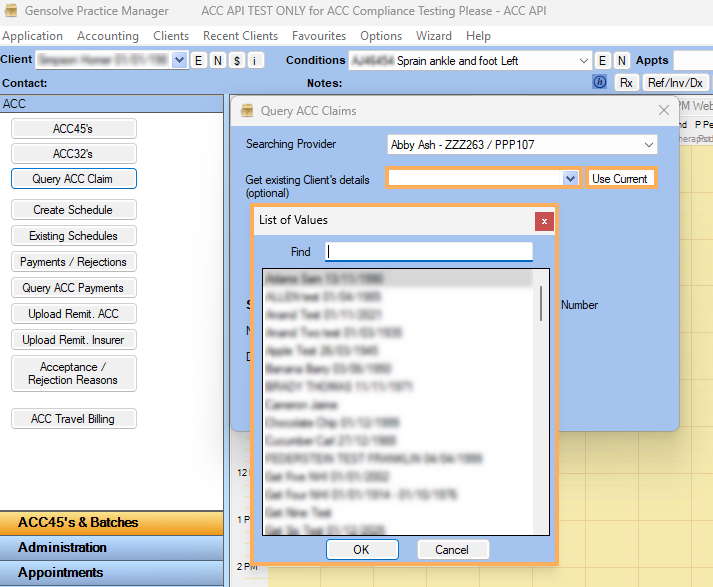713x587 pixels.
Task: Open the Accounting menu
Action: click(108, 36)
